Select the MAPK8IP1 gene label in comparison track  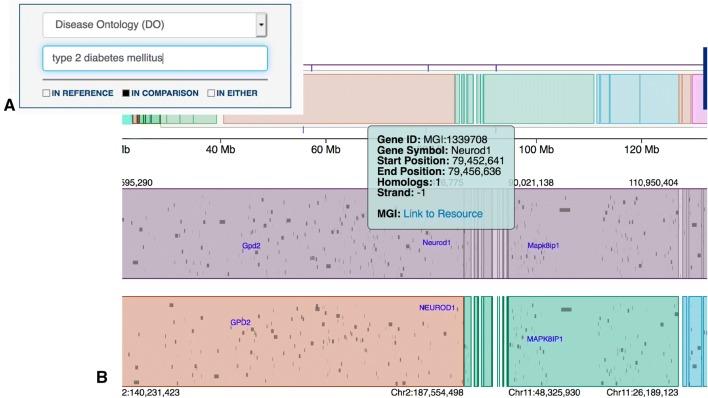(x=545, y=339)
